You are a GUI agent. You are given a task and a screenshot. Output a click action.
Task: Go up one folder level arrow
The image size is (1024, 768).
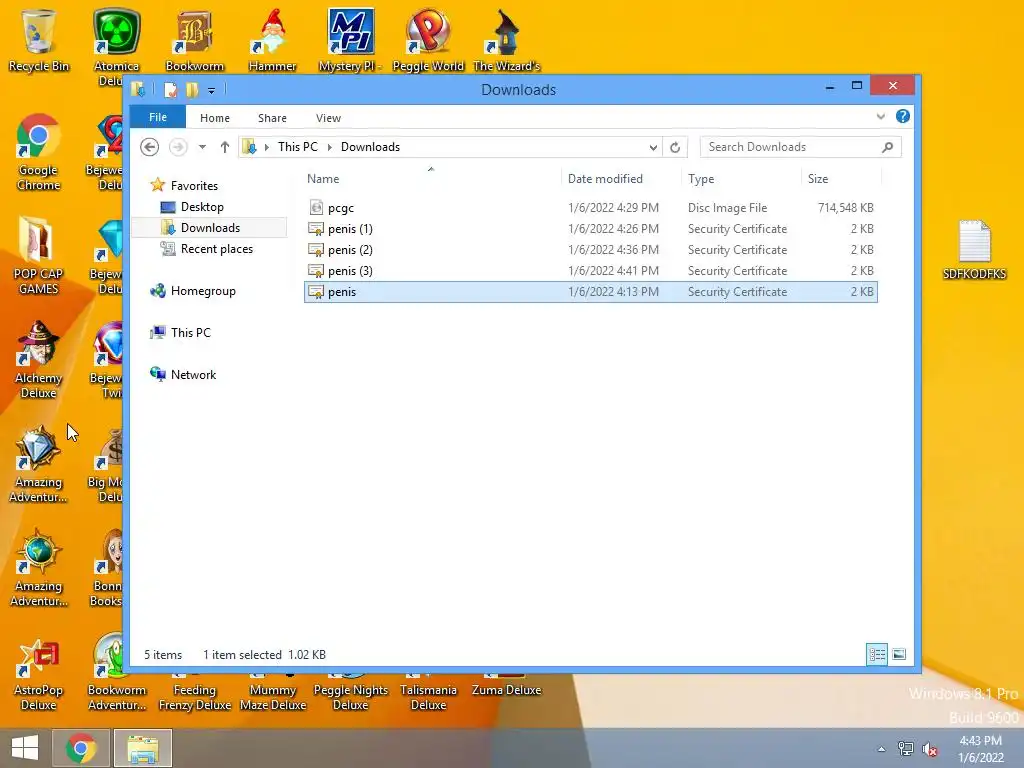coord(225,147)
